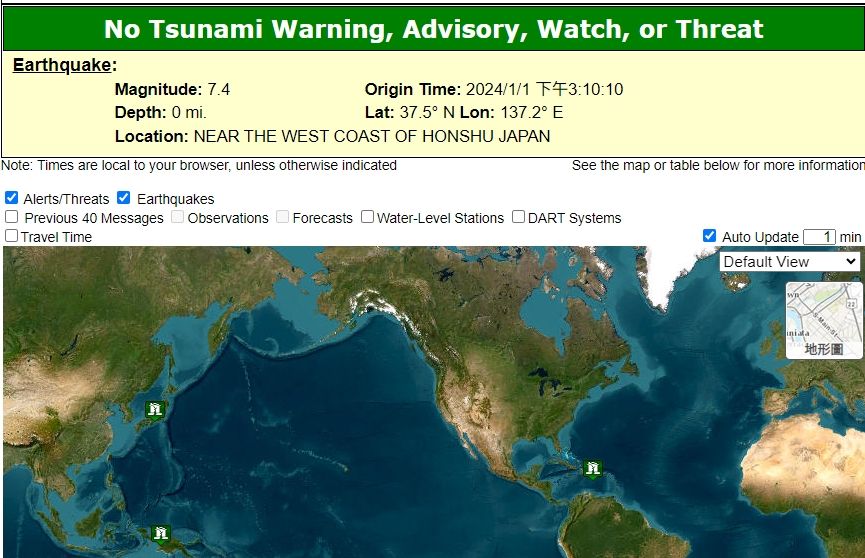Click the Auto Update minutes field
The width and height of the screenshot is (865, 558).
point(819,237)
